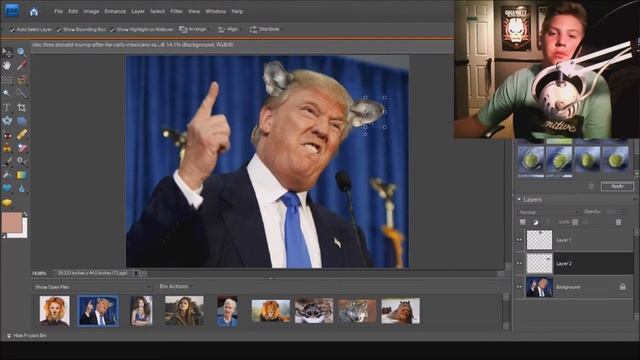Toggle Show Highlight on Rollover checkbox

point(112,29)
